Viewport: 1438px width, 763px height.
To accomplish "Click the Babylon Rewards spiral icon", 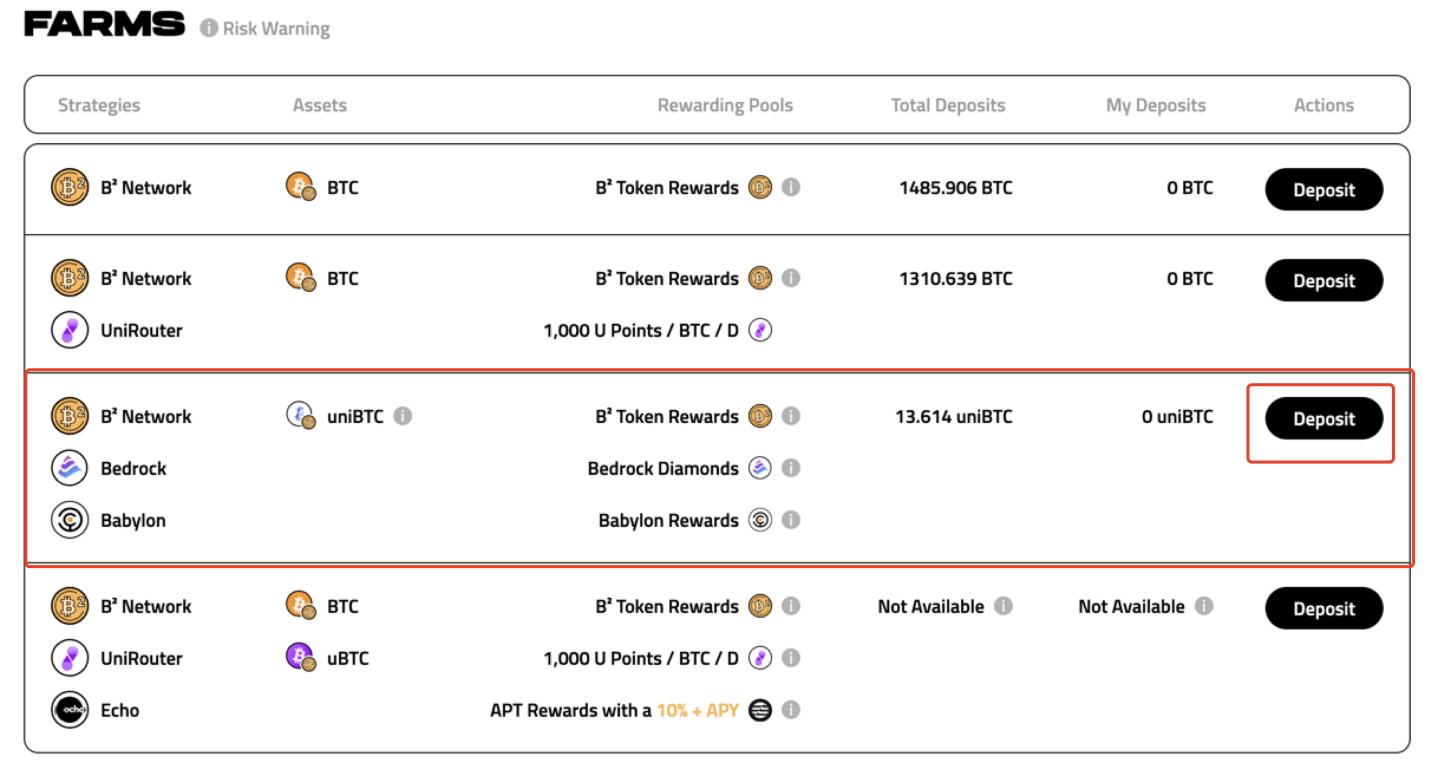I will pos(761,520).
